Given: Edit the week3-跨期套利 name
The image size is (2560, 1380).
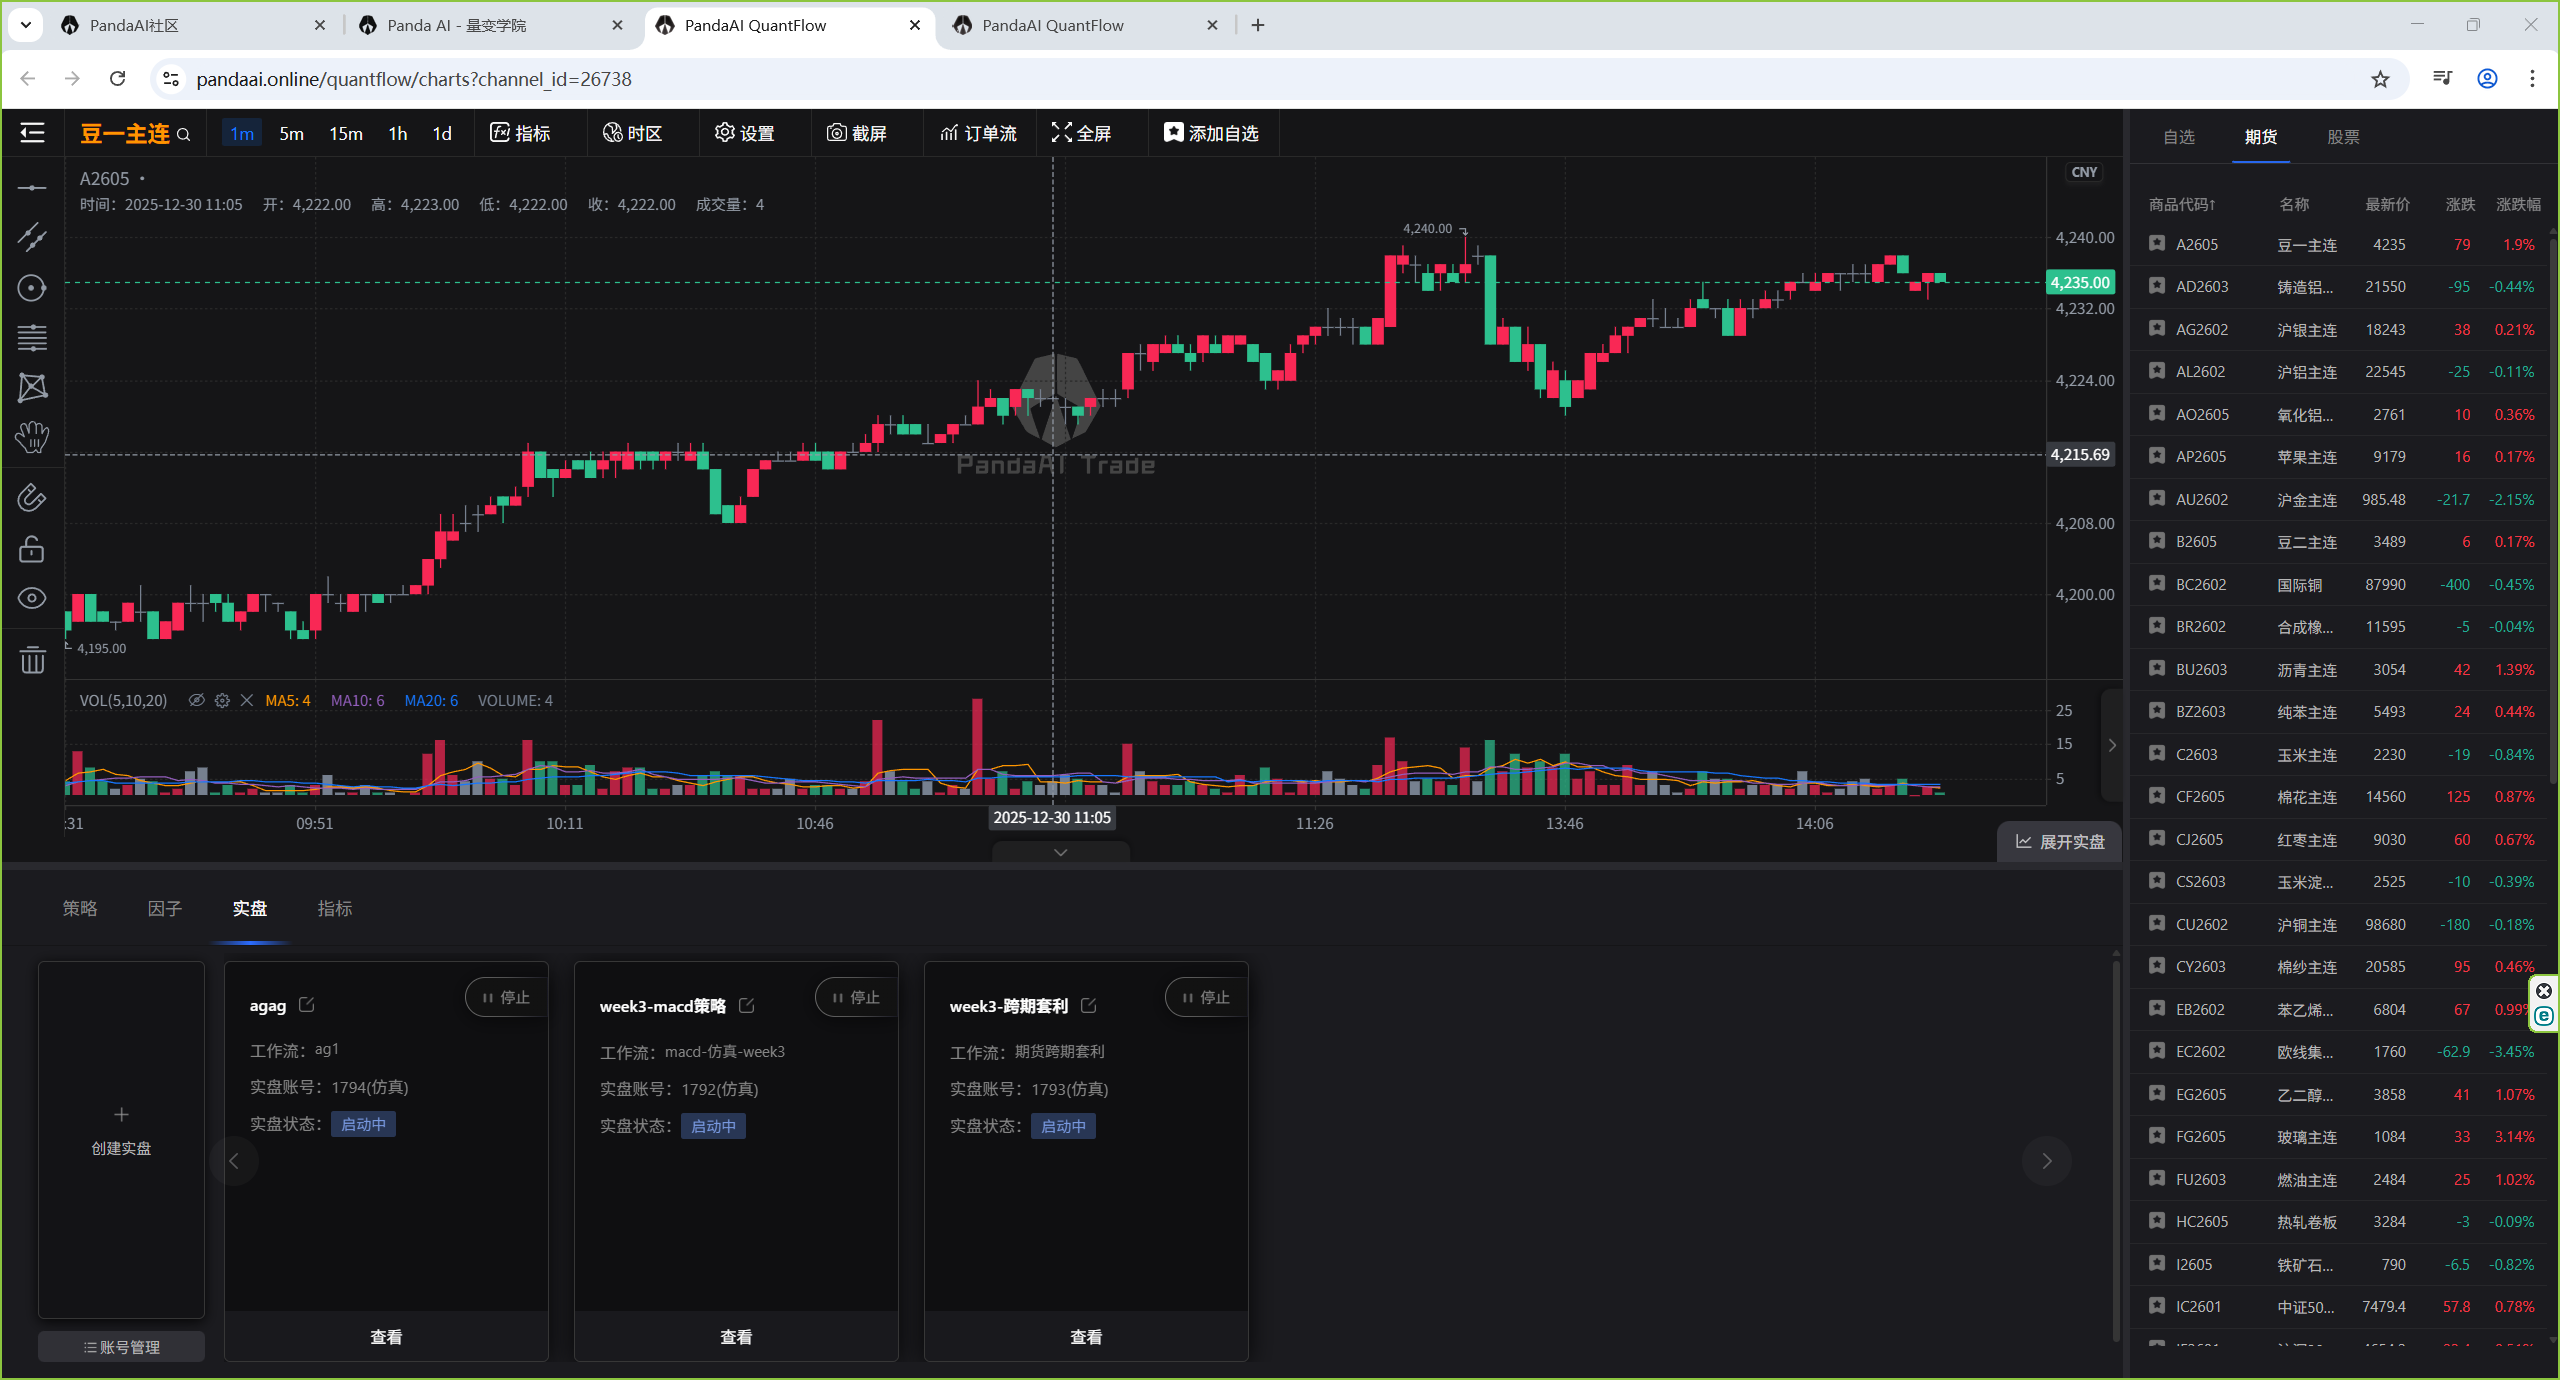Looking at the screenshot, I should 1089,1005.
